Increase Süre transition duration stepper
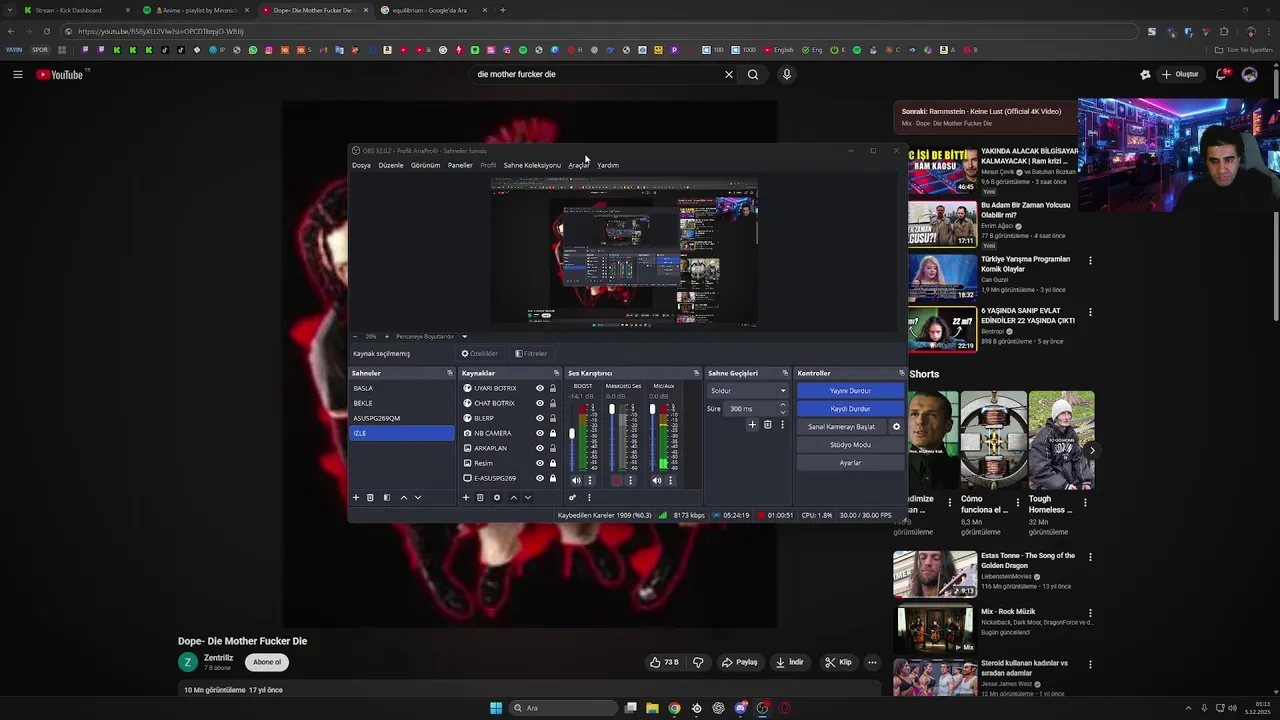This screenshot has width=1280, height=720. (x=782, y=405)
